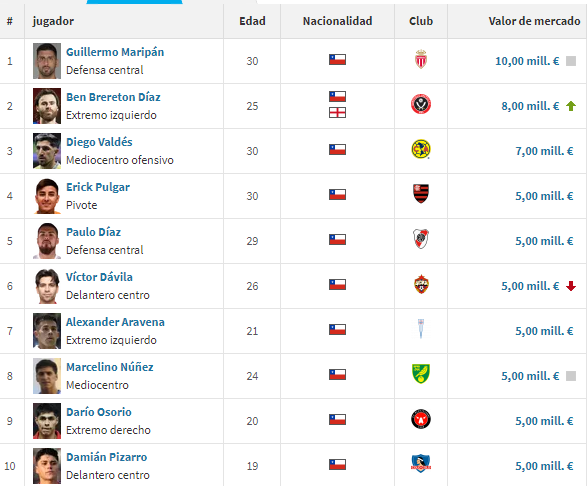Open Darío Osorio's 5,00 mill. € market value
The height and width of the screenshot is (486, 587).
pos(544,421)
